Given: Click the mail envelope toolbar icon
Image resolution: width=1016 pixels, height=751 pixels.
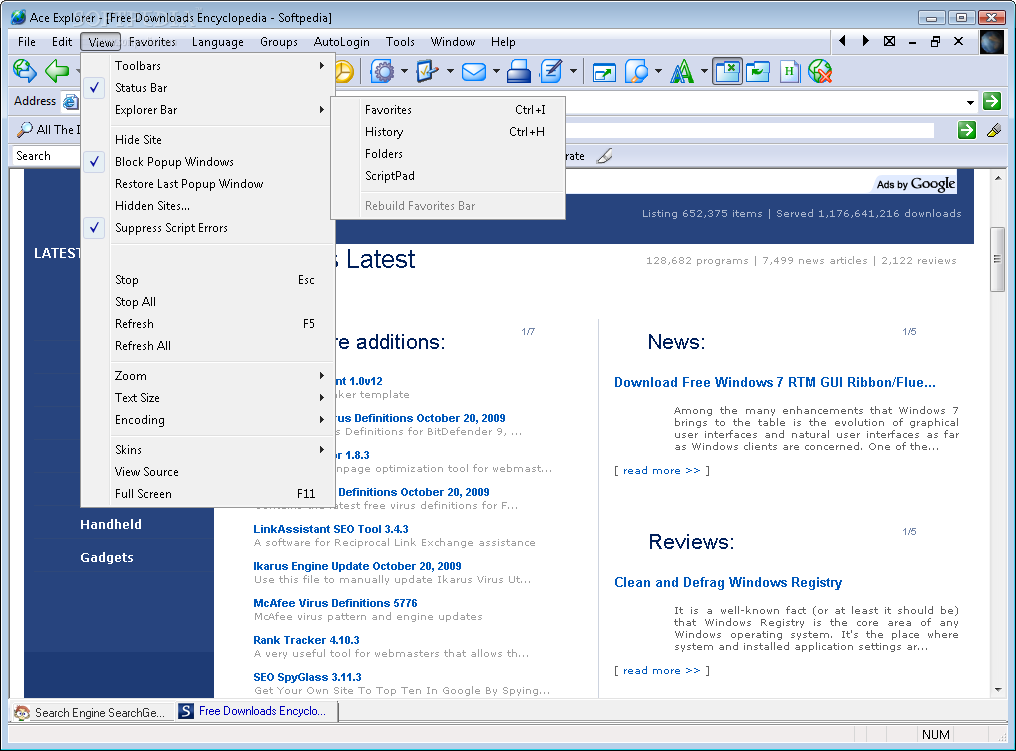Looking at the screenshot, I should point(474,72).
